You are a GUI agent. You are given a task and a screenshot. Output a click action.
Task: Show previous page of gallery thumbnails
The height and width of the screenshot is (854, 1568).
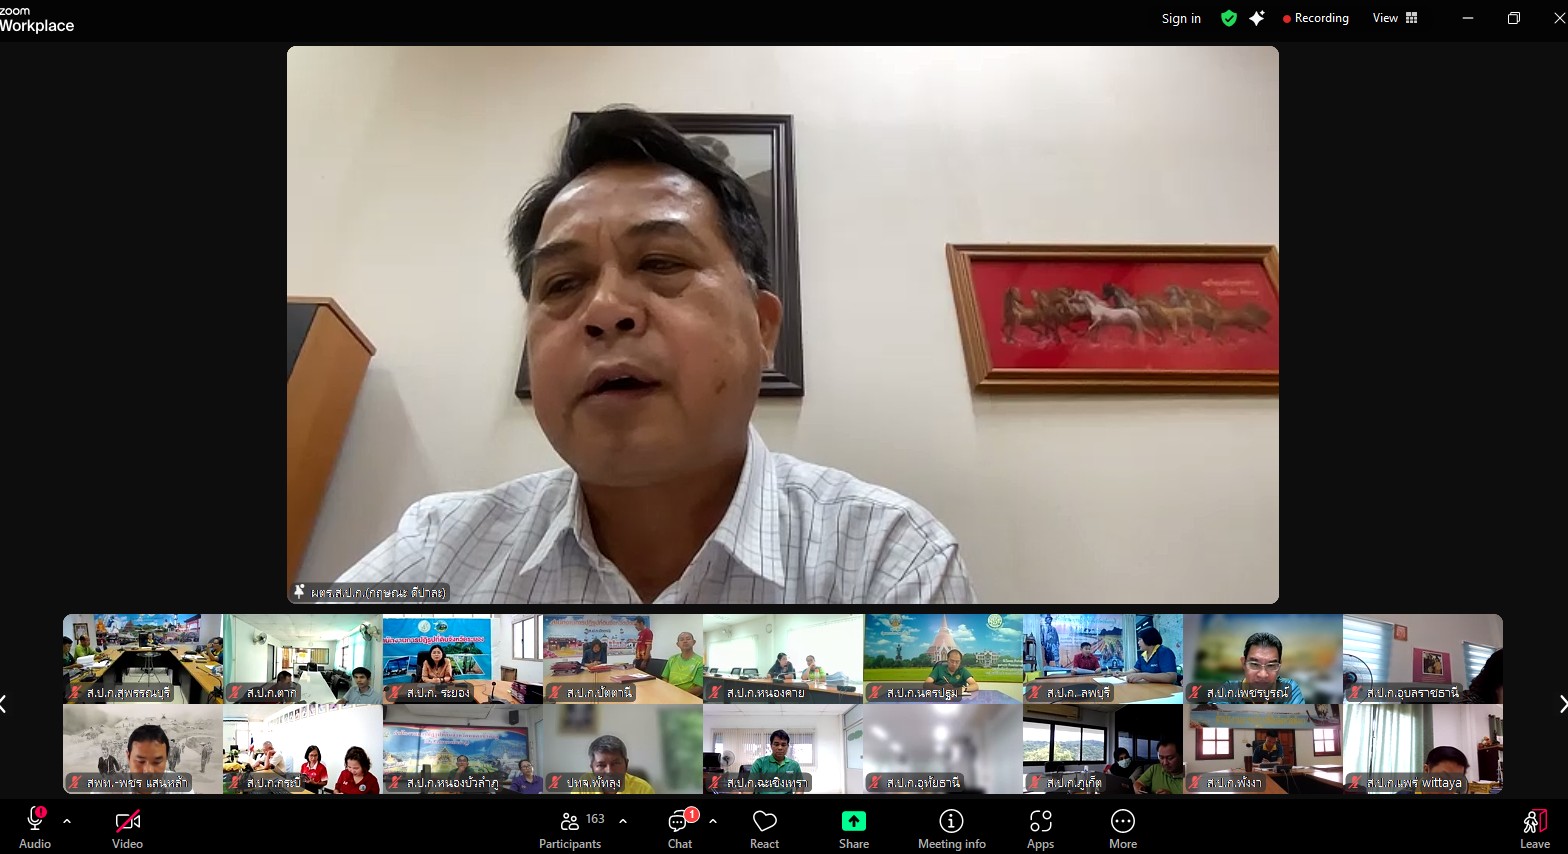pyautogui.click(x=4, y=704)
